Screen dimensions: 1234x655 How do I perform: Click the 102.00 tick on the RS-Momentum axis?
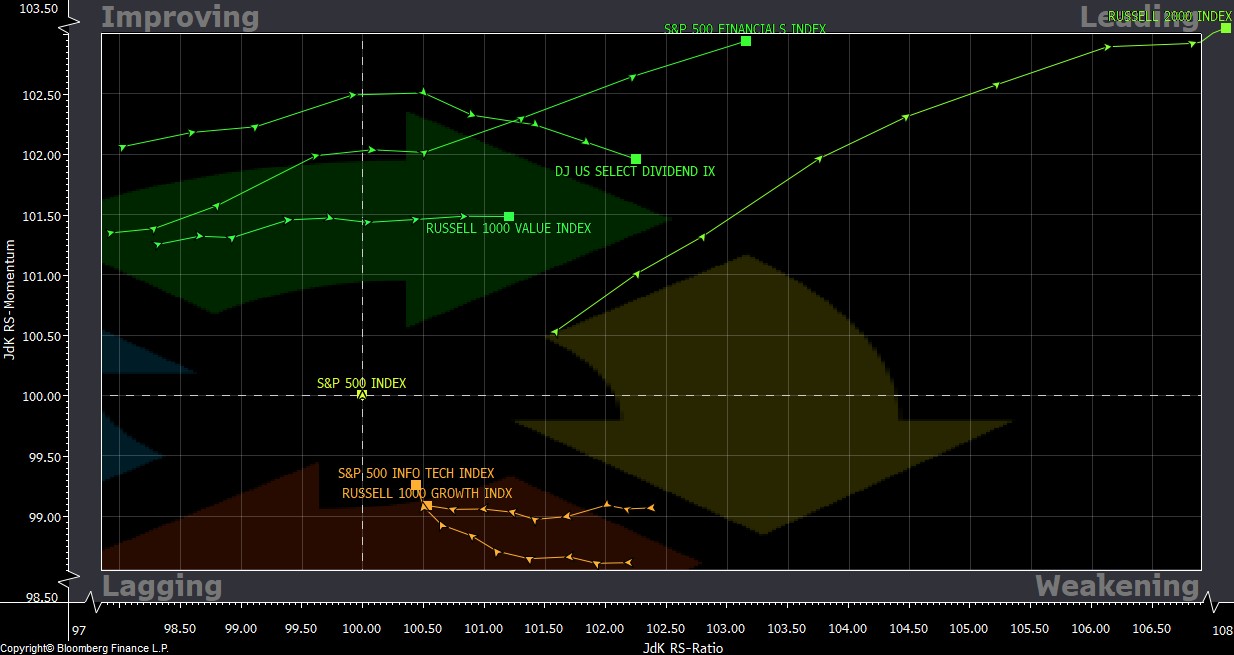[41, 156]
